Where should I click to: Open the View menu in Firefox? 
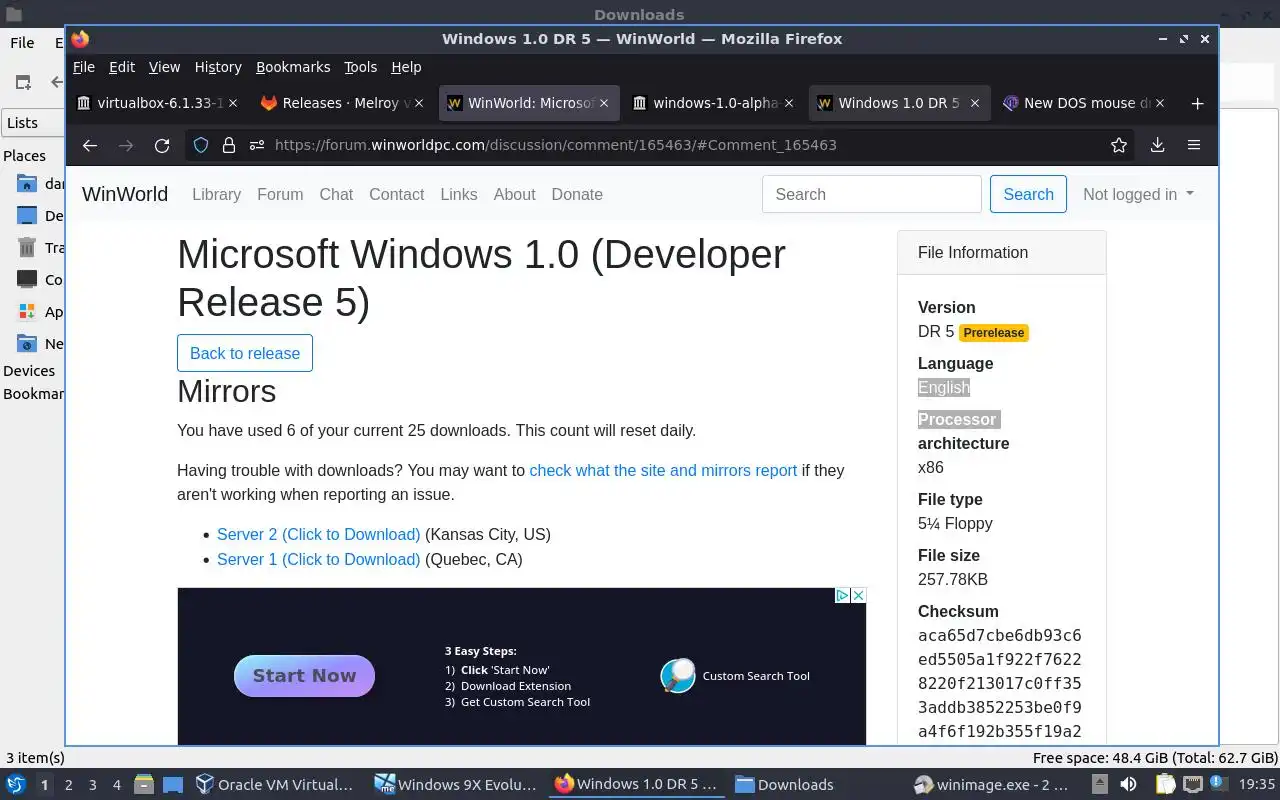point(164,67)
